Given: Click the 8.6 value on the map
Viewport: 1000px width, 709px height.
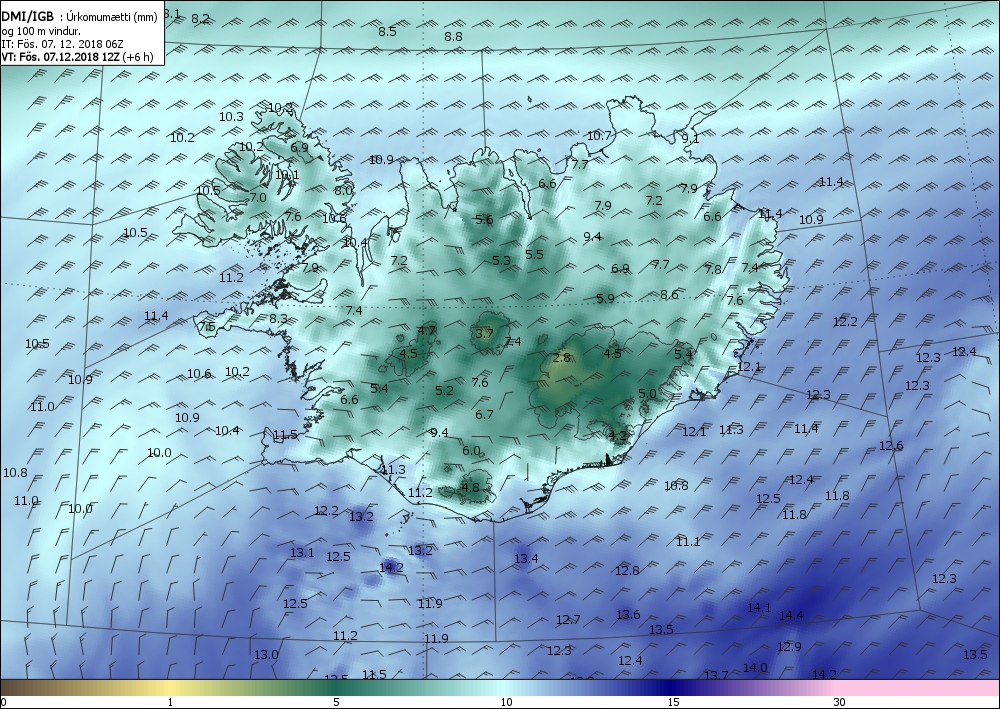Looking at the screenshot, I should tap(670, 295).
